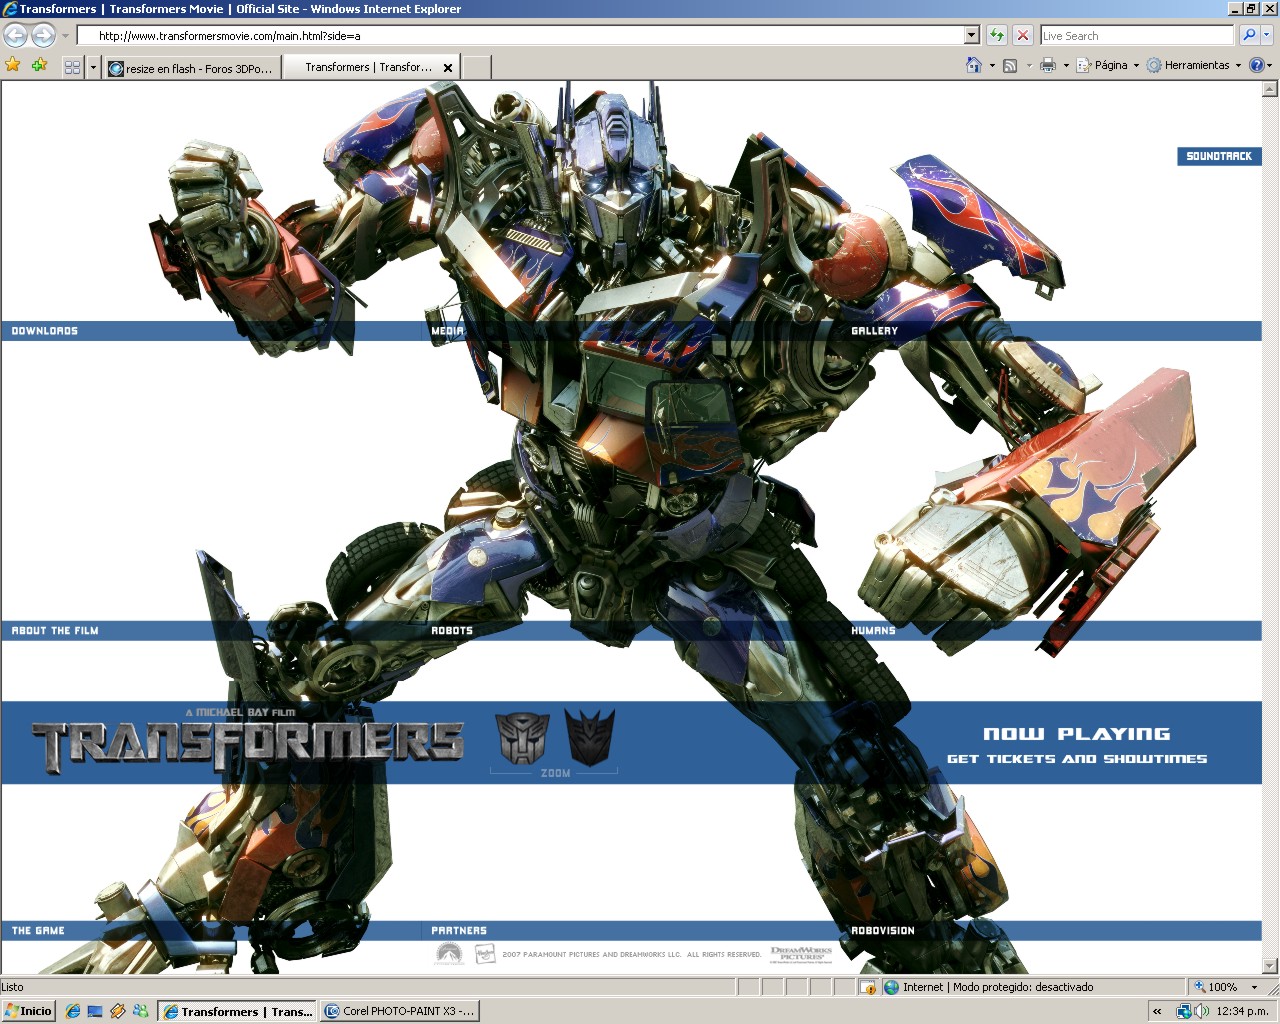Click NOW PLAYING heading

(x=1077, y=734)
